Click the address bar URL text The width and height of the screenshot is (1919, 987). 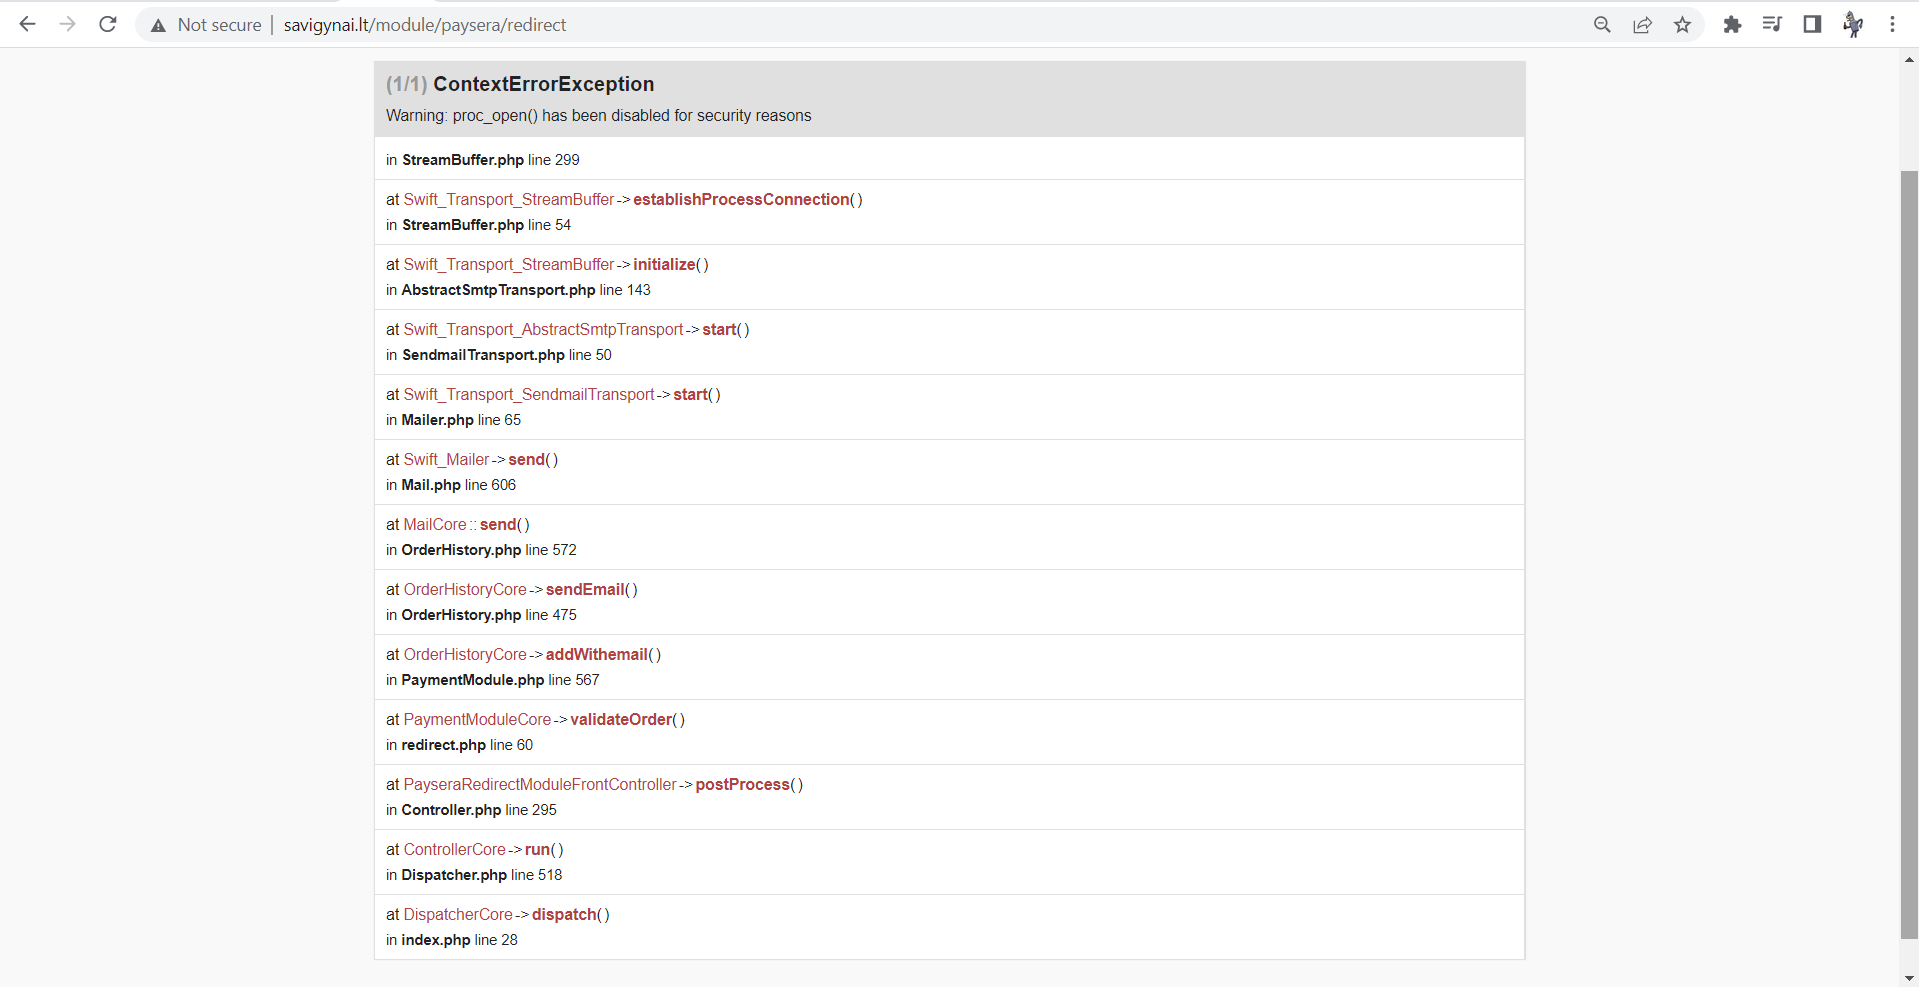coord(424,25)
